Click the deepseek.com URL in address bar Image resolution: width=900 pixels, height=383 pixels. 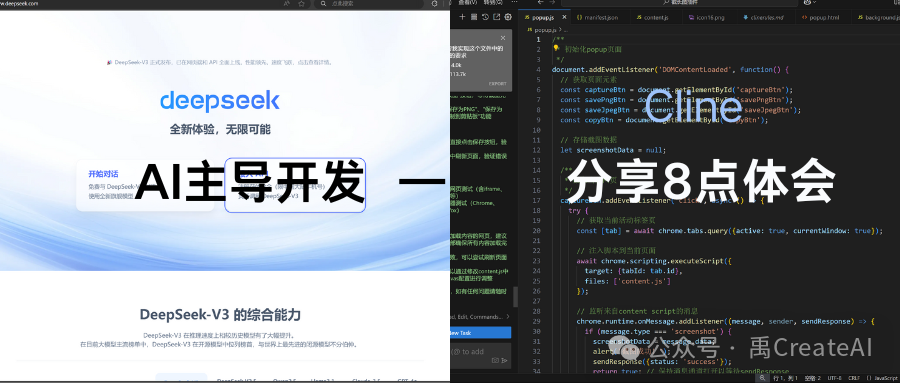click(19, 3)
